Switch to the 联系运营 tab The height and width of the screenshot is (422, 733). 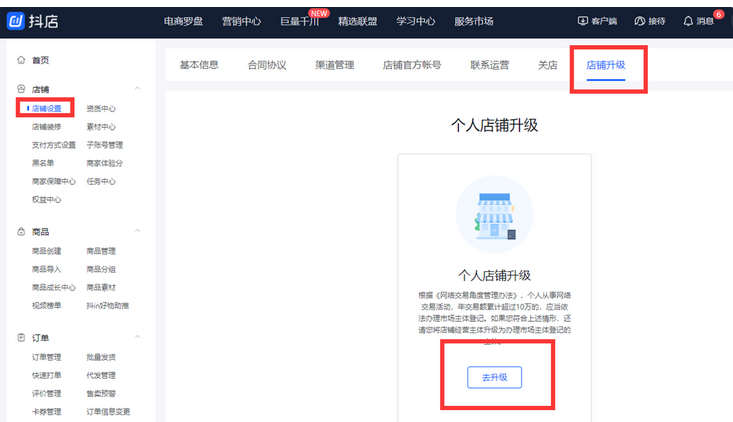point(489,65)
